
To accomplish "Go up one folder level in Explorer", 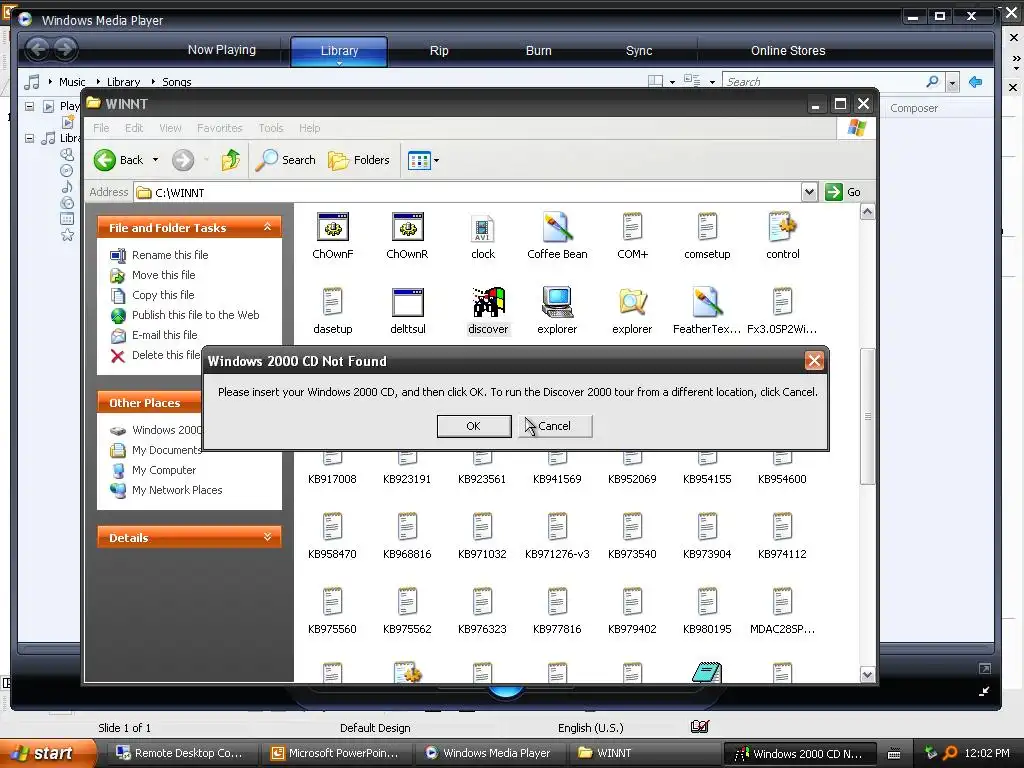I will [231, 160].
